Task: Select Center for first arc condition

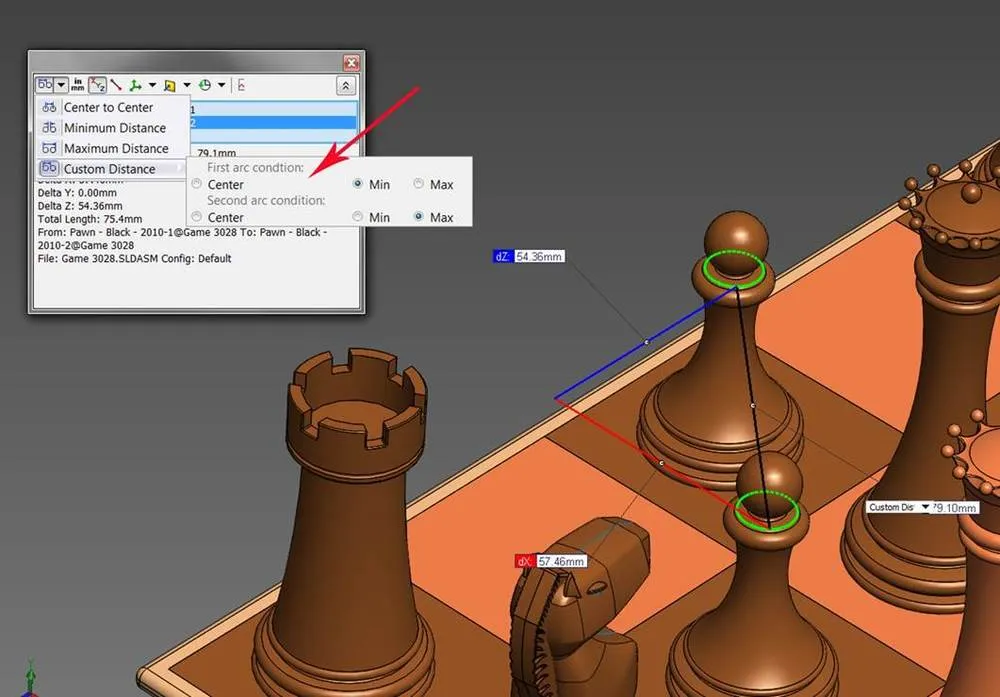Action: [x=196, y=184]
